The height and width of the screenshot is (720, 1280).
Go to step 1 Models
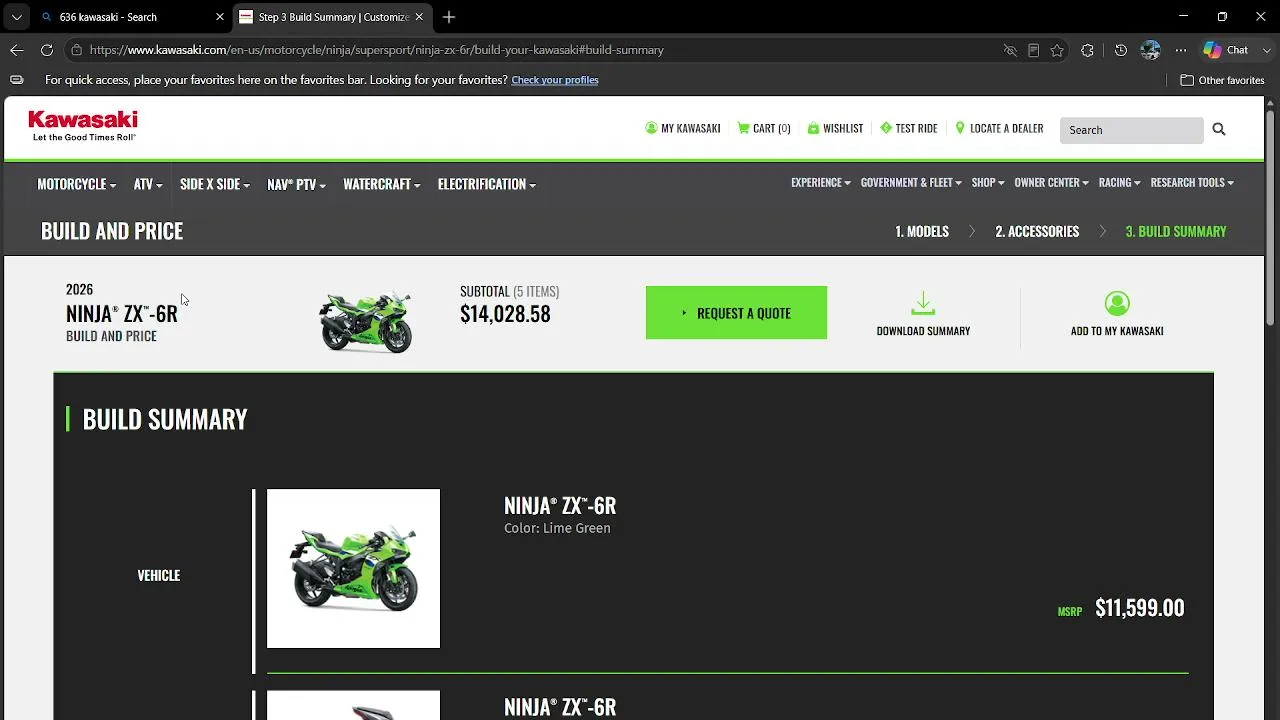[x=922, y=231]
